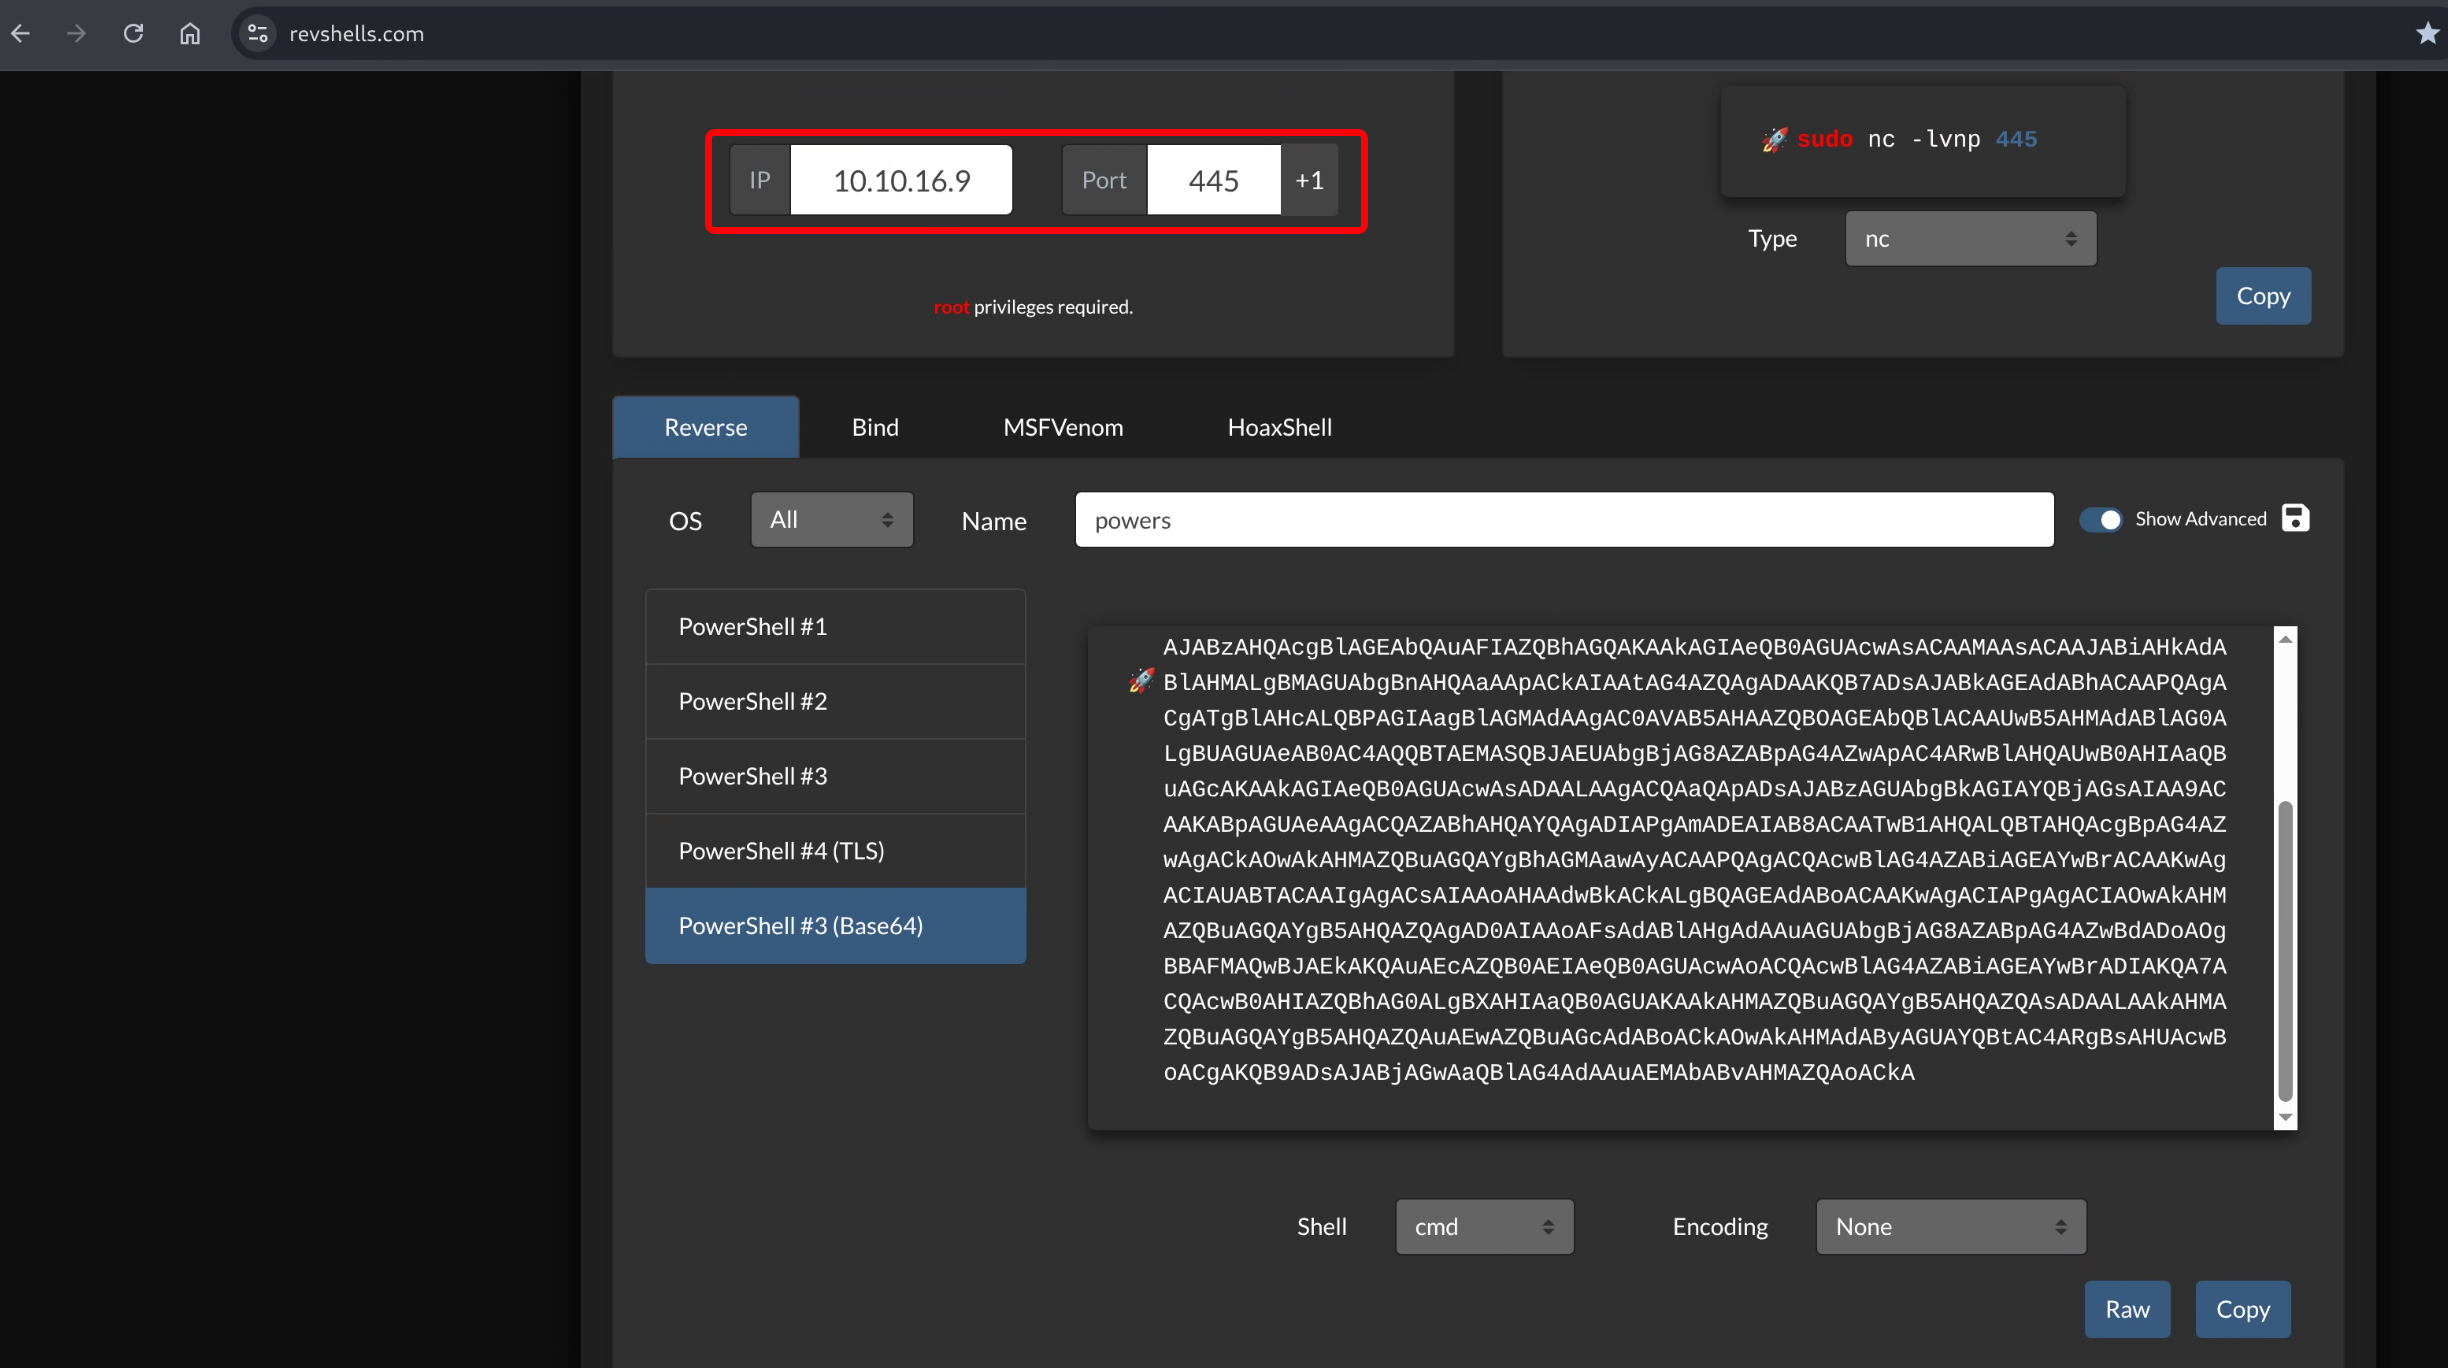Select the PowerShell #2 payload

(x=752, y=701)
